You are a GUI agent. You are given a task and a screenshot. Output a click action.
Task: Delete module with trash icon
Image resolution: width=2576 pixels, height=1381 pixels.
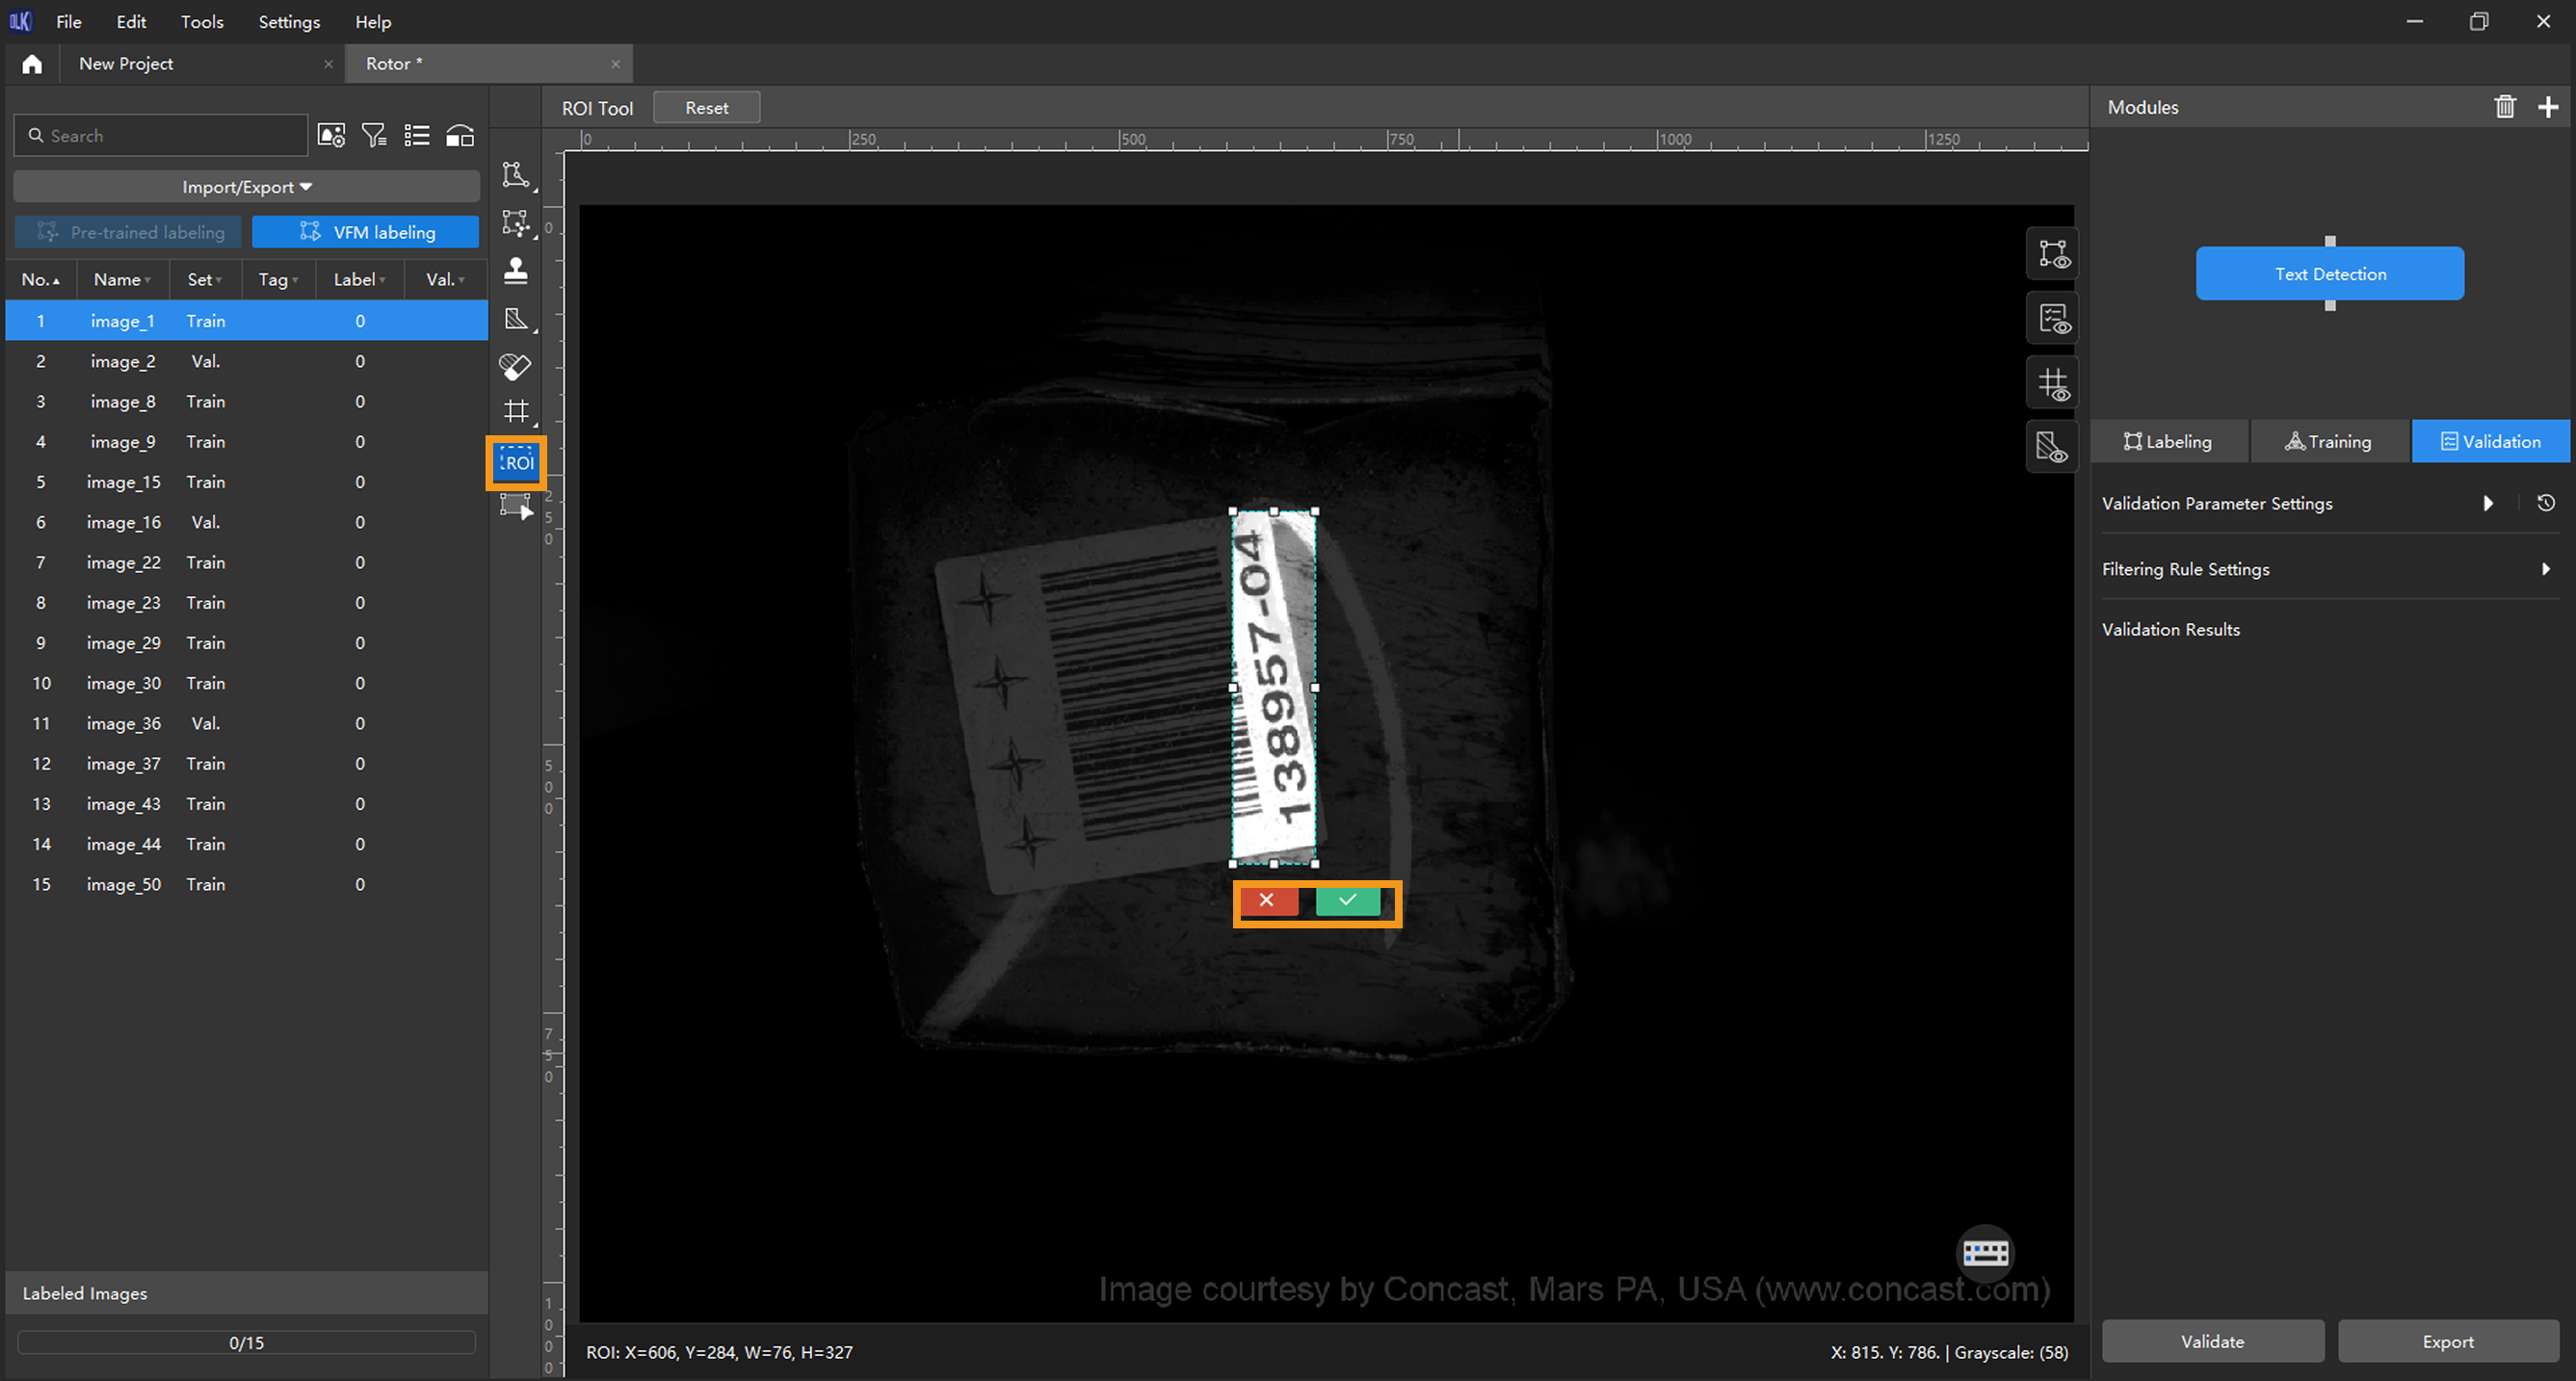2504,107
